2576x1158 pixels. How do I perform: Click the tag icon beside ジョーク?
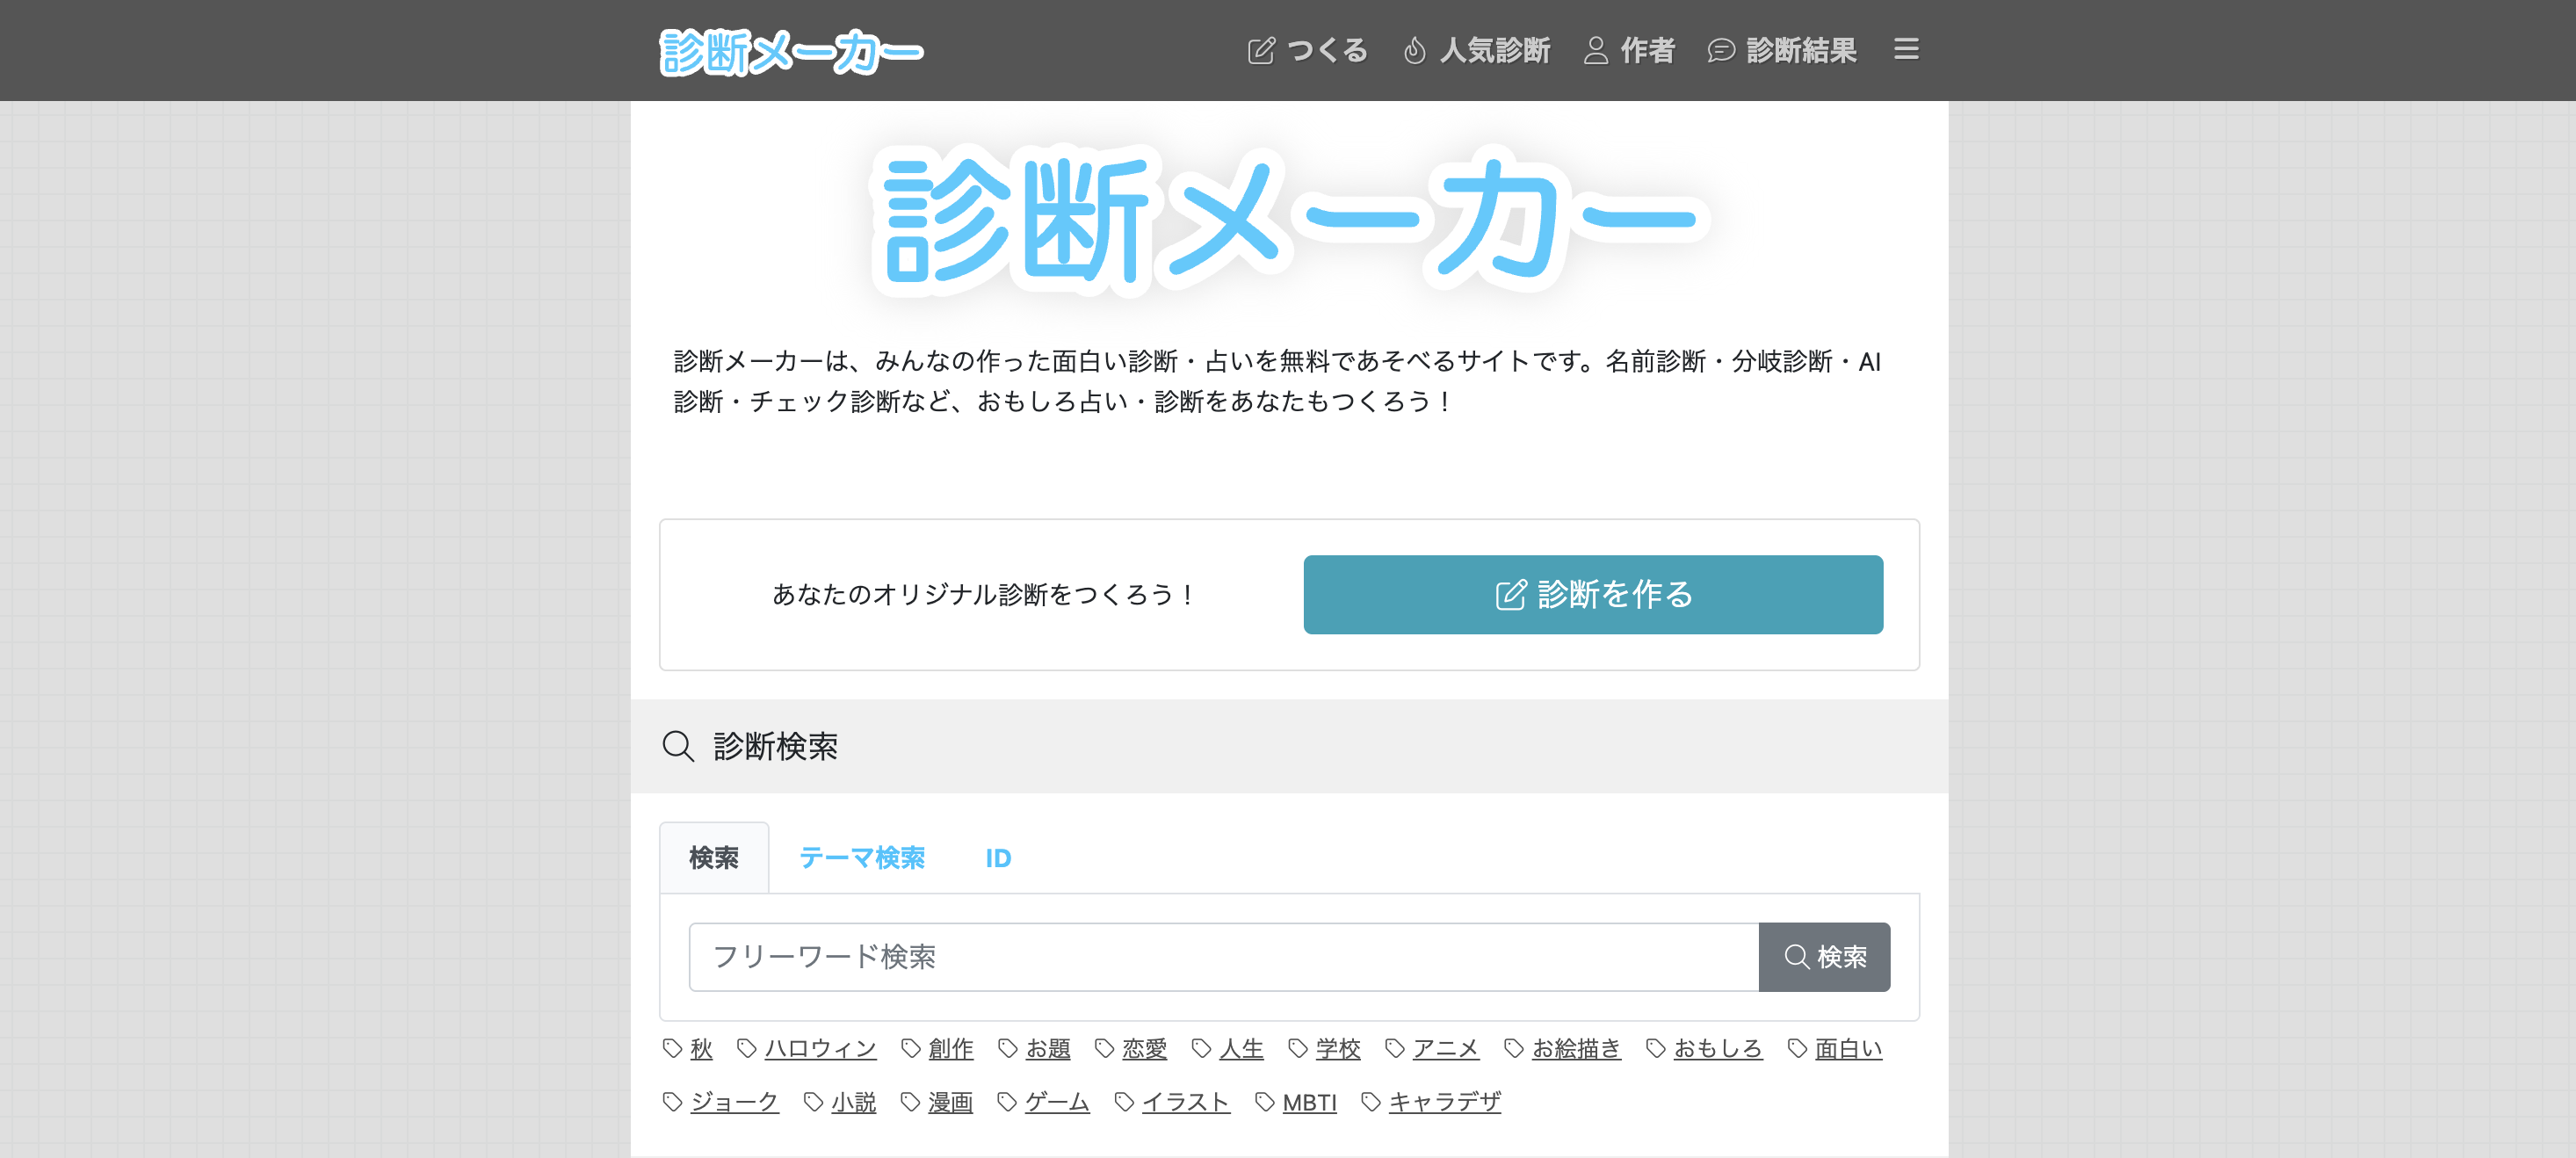672,1102
